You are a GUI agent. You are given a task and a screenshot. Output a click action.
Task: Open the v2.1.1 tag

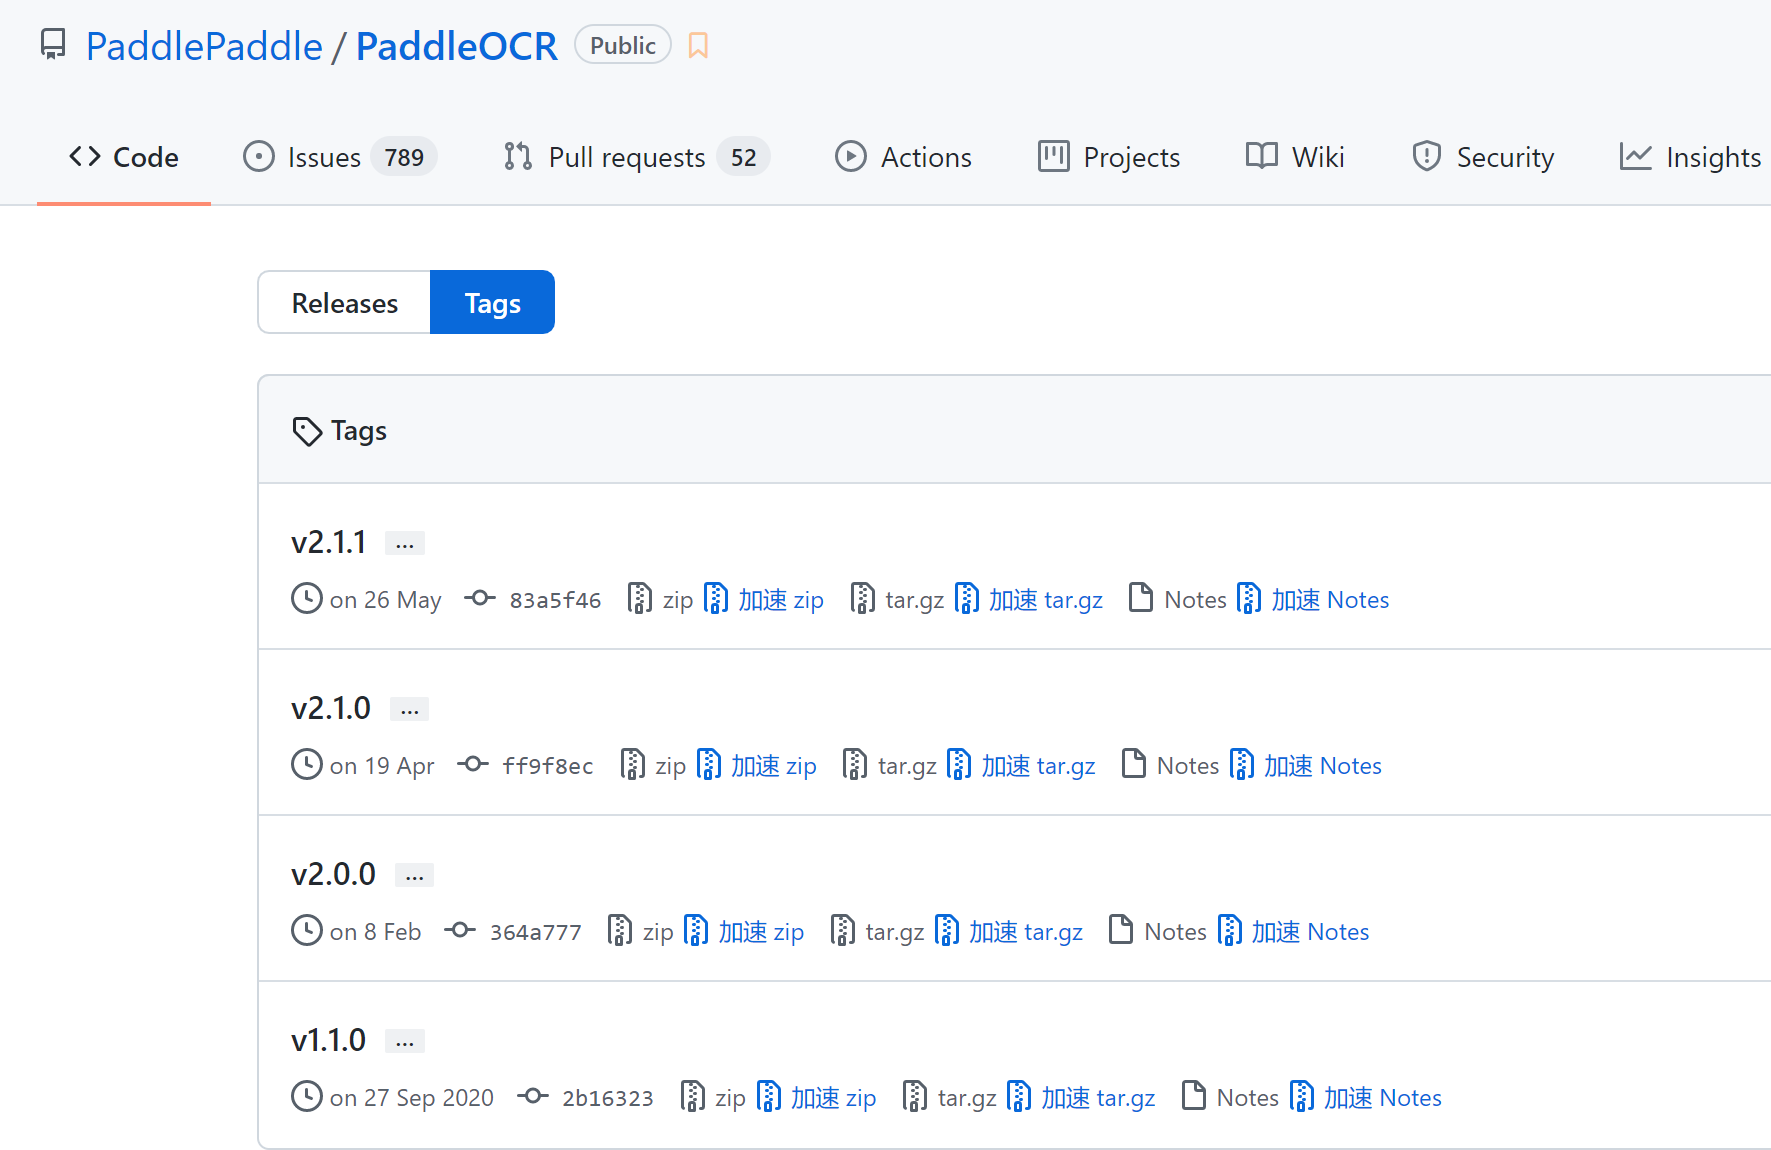pyautogui.click(x=329, y=542)
